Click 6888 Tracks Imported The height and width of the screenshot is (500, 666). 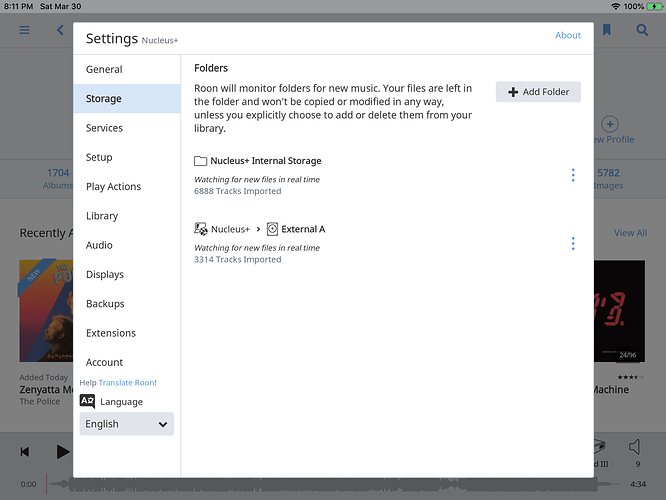[237, 191]
